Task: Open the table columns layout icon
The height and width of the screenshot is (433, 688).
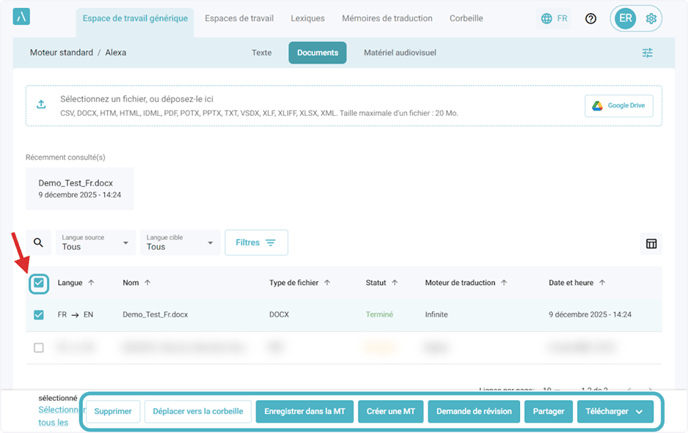Action: [651, 243]
